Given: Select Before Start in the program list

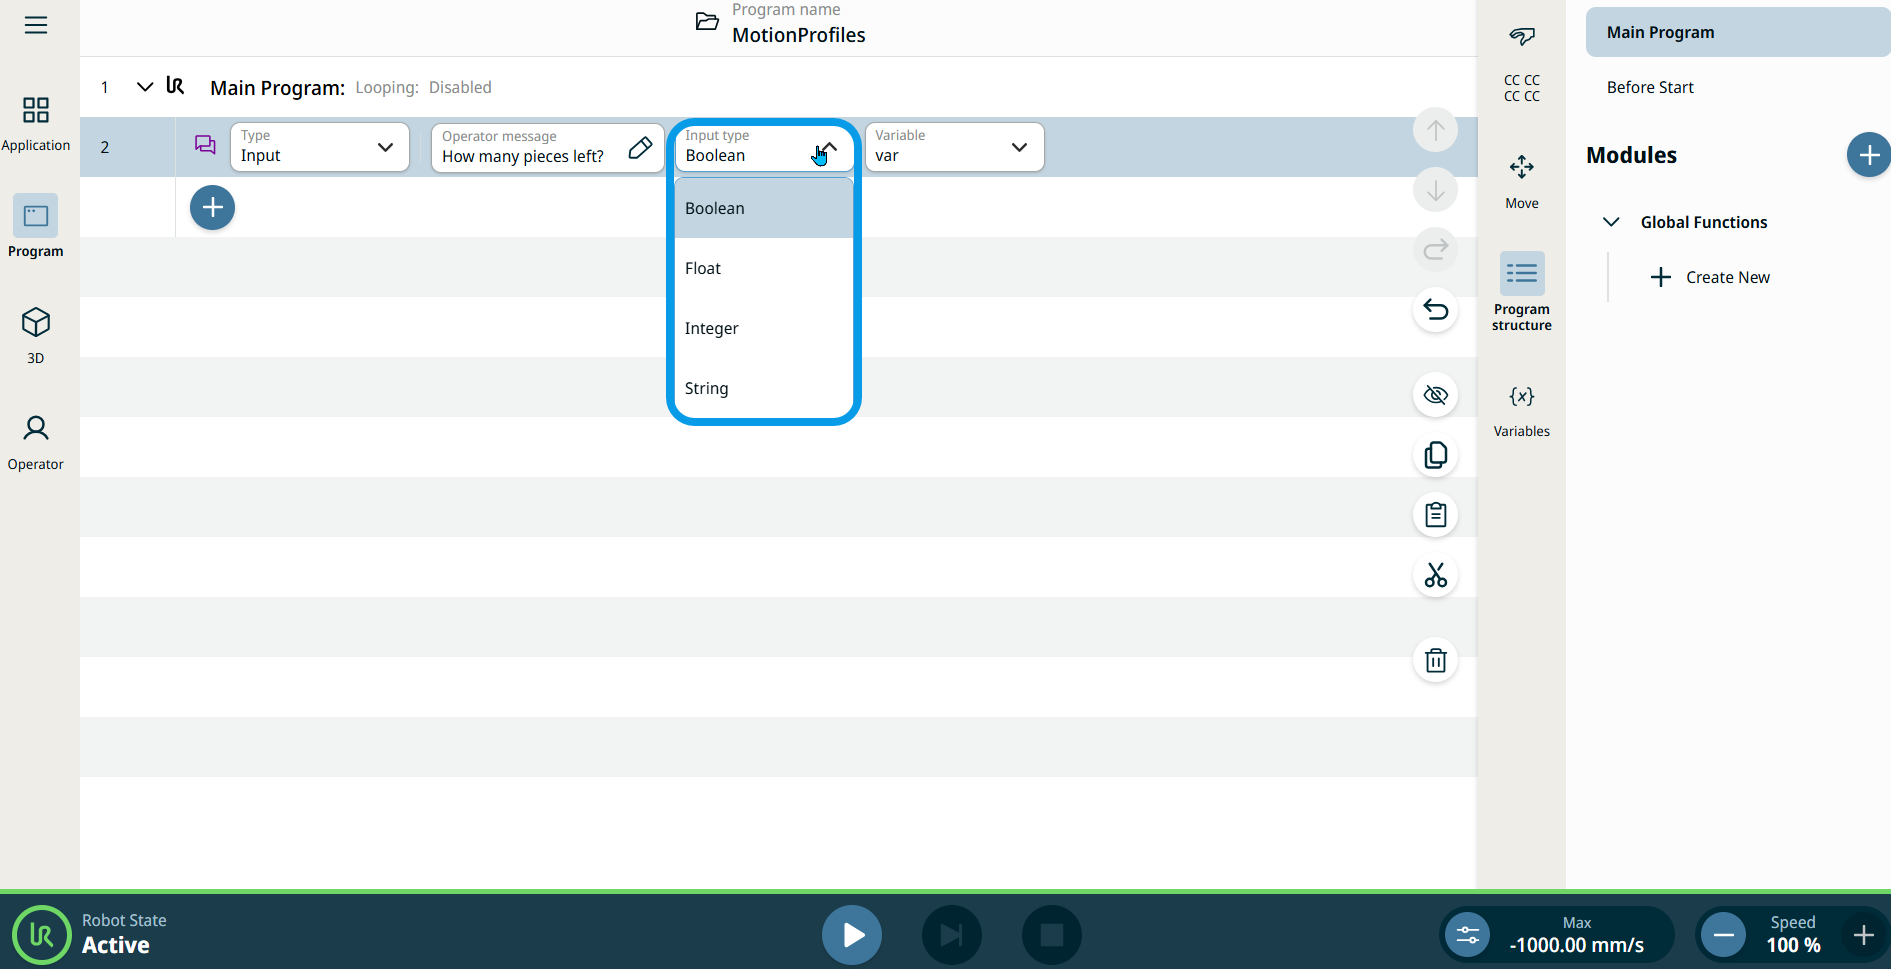Looking at the screenshot, I should tap(1650, 88).
